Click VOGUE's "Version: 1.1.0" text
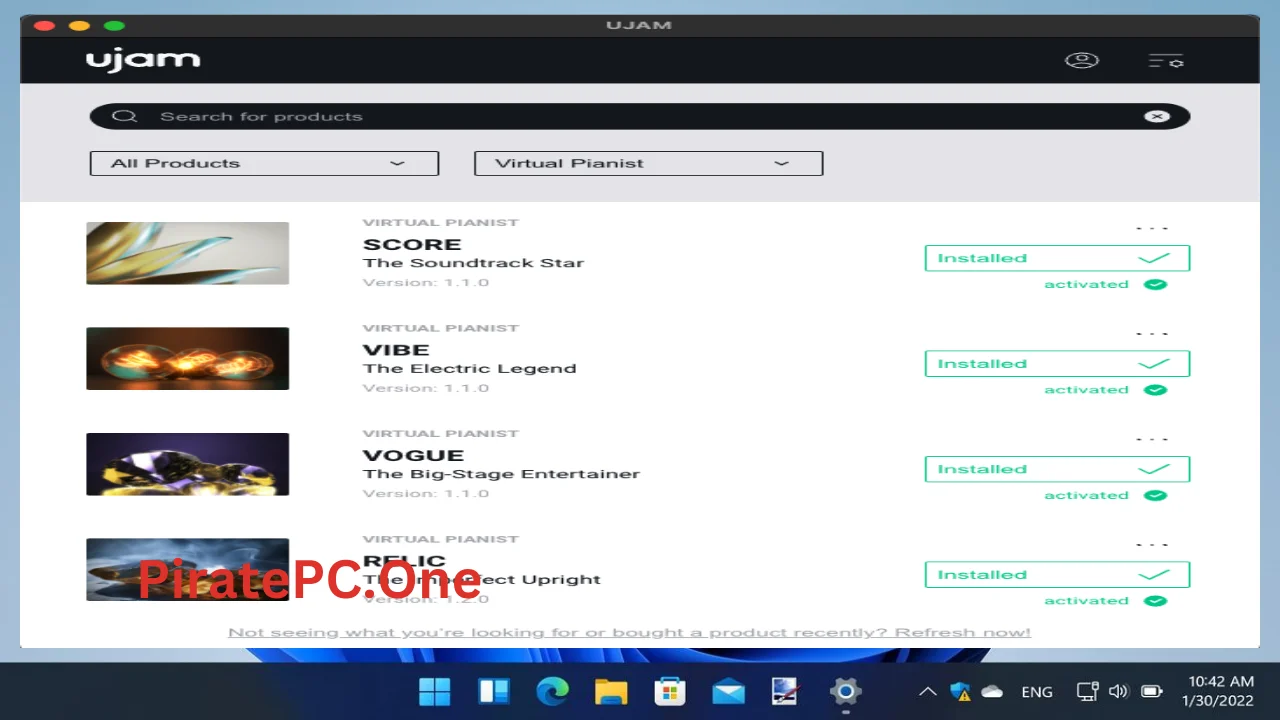Viewport: 1280px width, 720px height. [x=426, y=493]
